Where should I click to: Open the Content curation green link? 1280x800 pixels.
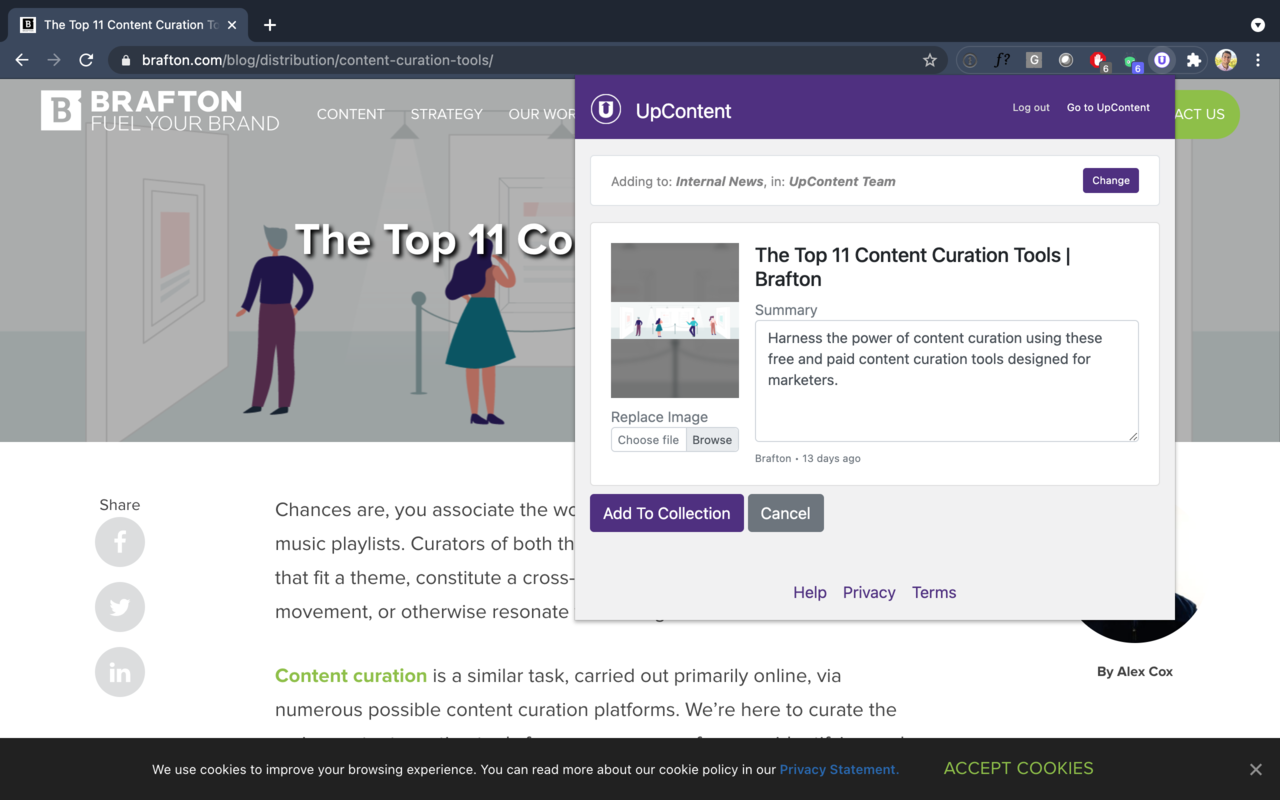[351, 676]
